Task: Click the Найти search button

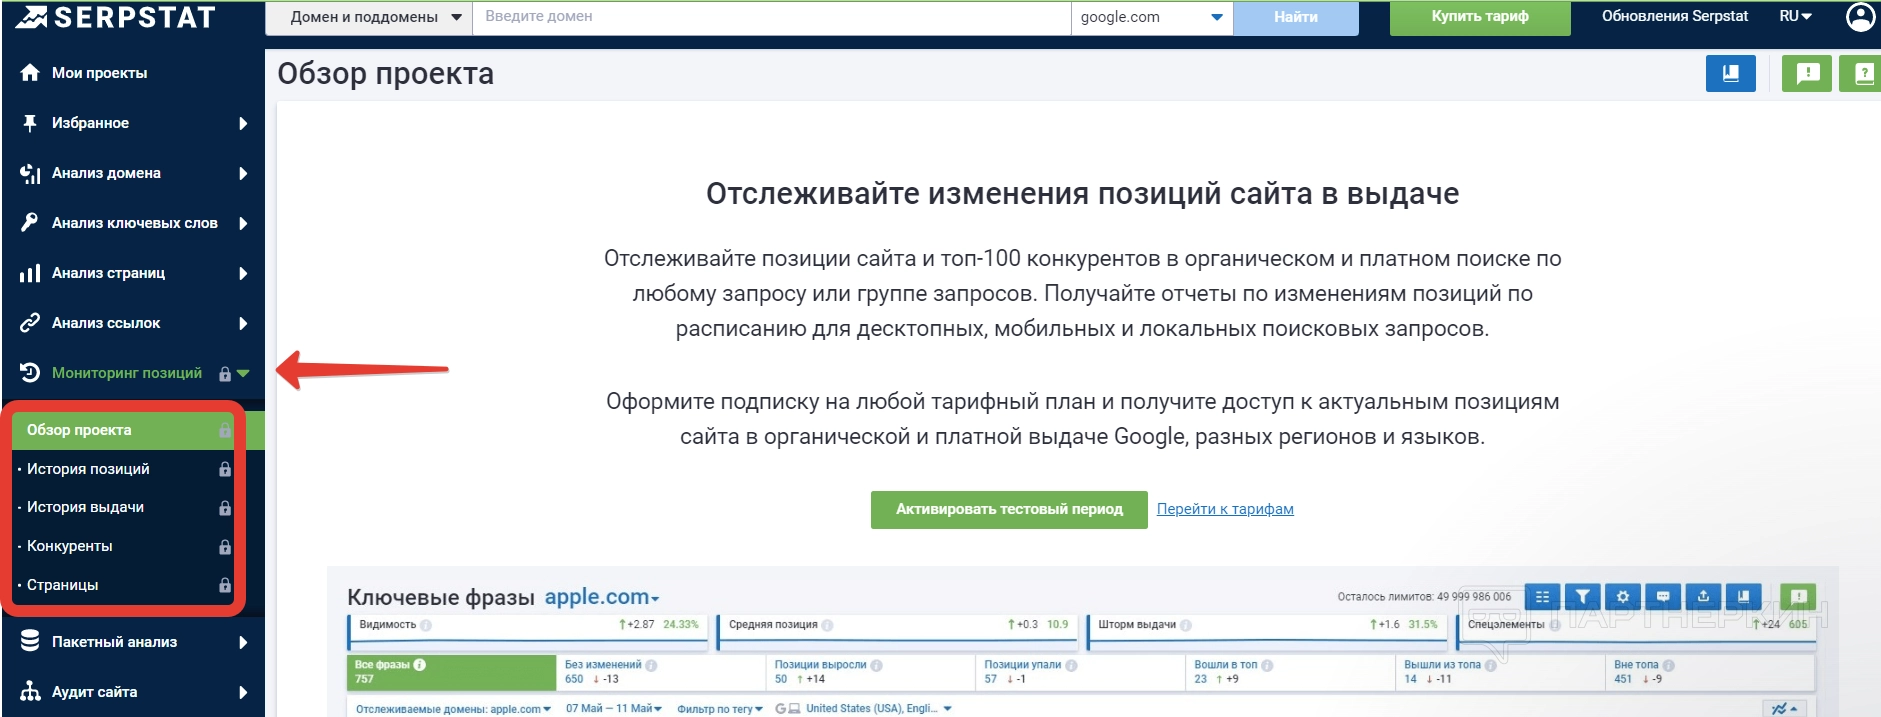Action: 1296,17
